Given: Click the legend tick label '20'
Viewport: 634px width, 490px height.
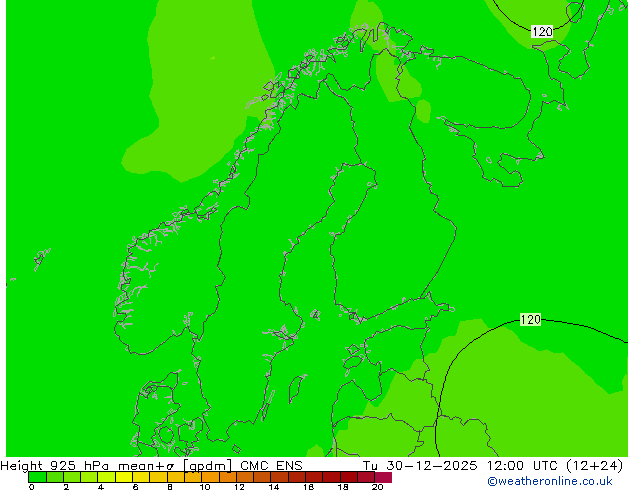Looking at the screenshot, I should (378, 487).
